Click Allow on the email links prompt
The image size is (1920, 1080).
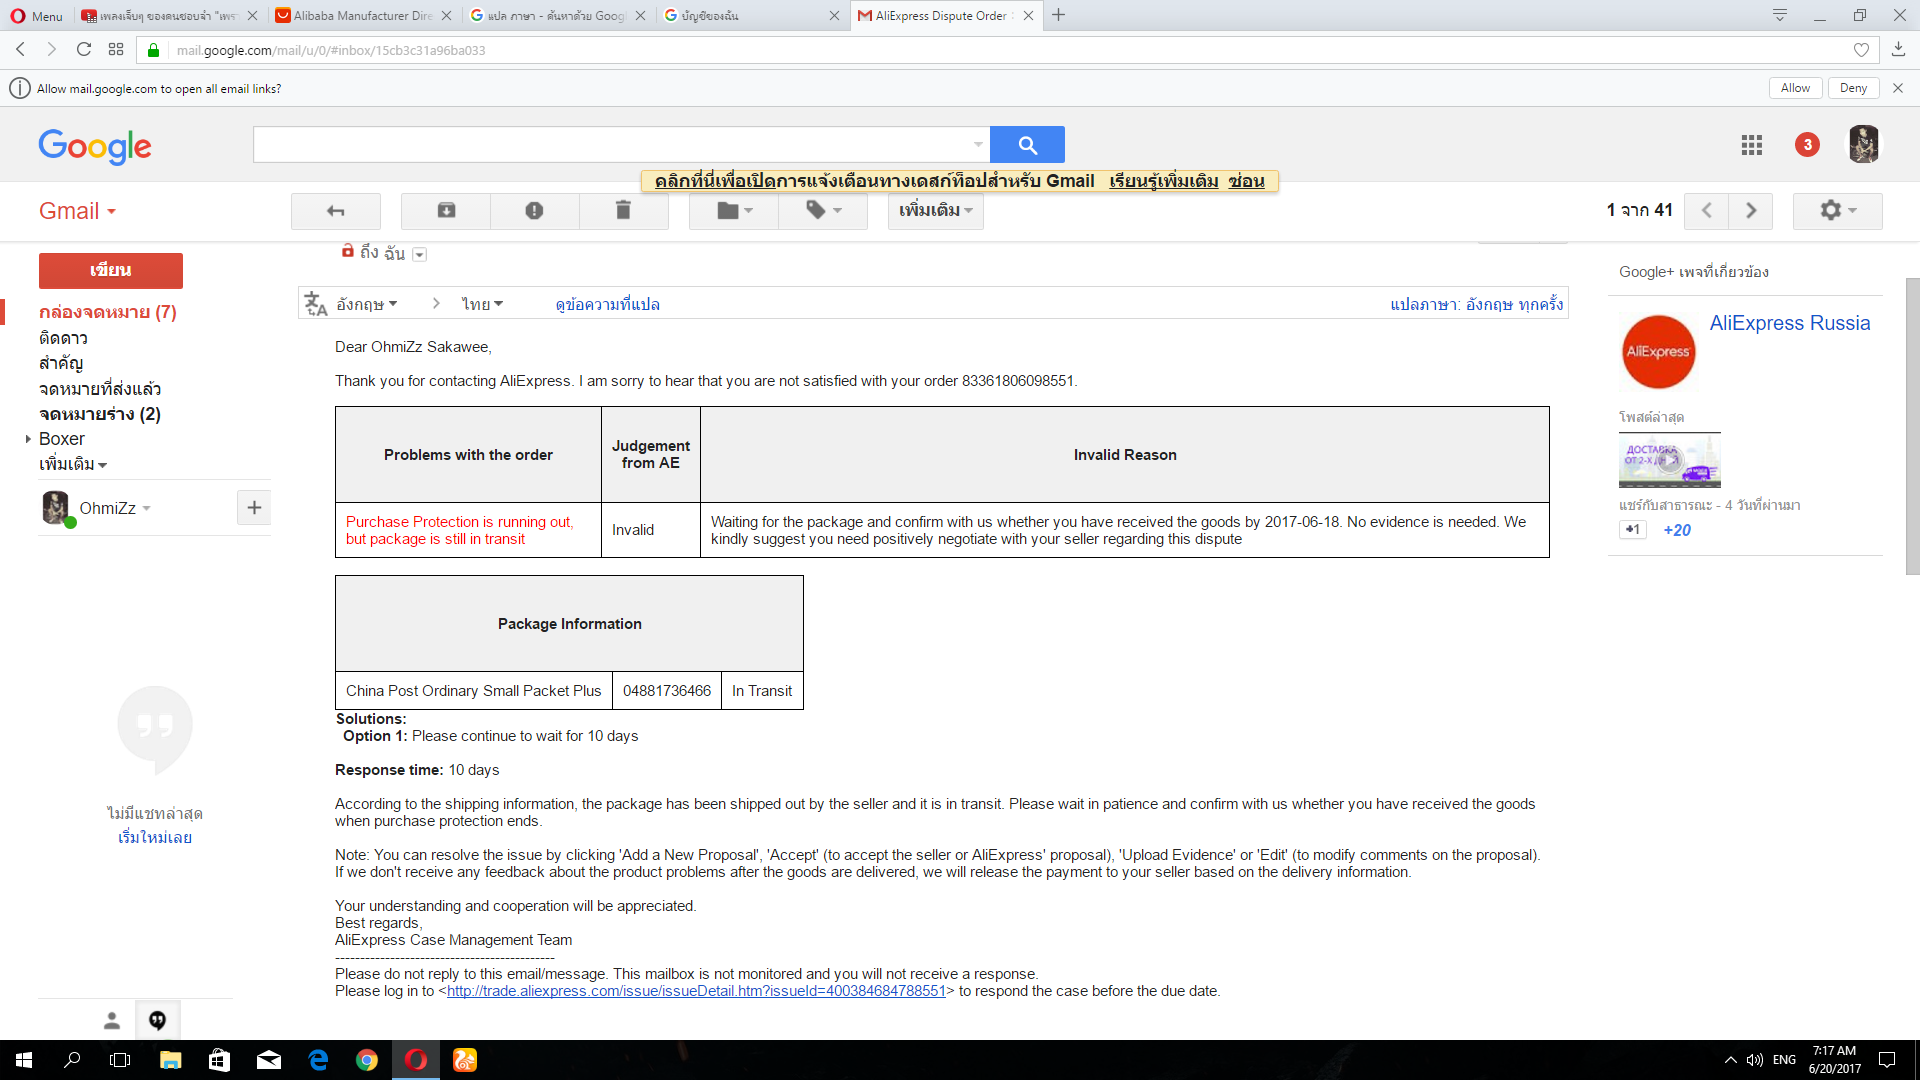1795,88
